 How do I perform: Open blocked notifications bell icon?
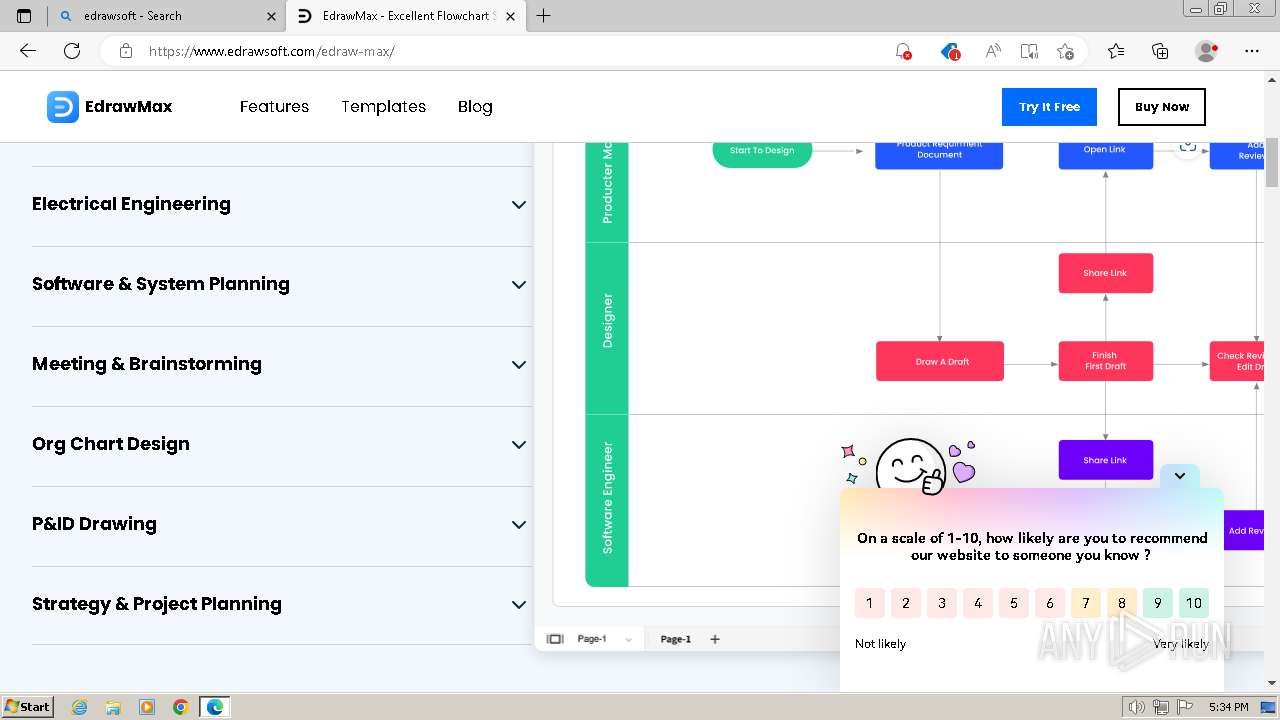tap(903, 51)
